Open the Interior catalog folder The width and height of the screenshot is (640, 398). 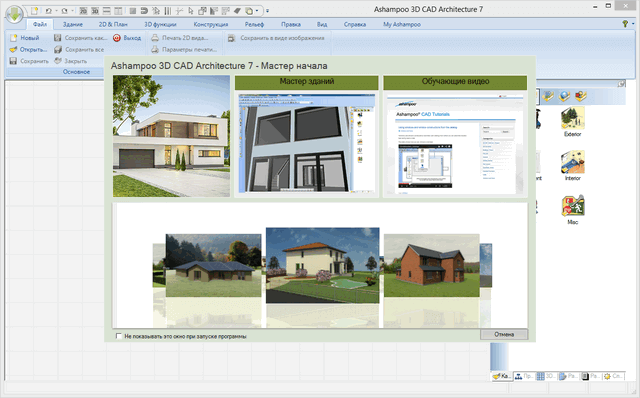[573, 165]
